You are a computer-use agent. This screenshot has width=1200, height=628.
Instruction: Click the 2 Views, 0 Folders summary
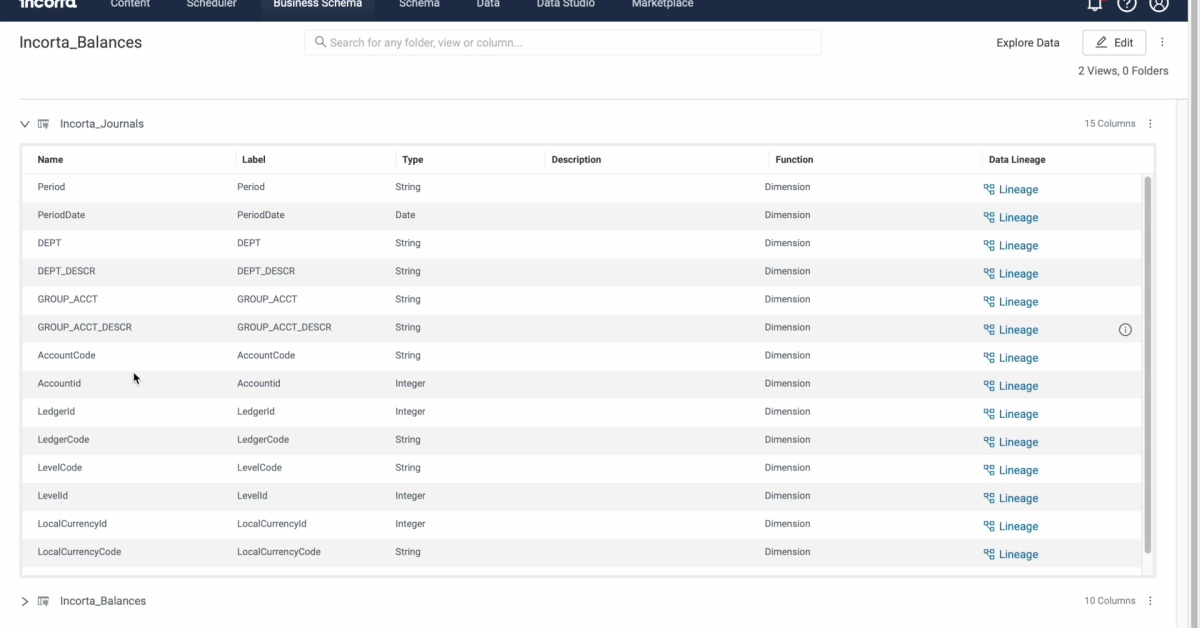click(1123, 71)
